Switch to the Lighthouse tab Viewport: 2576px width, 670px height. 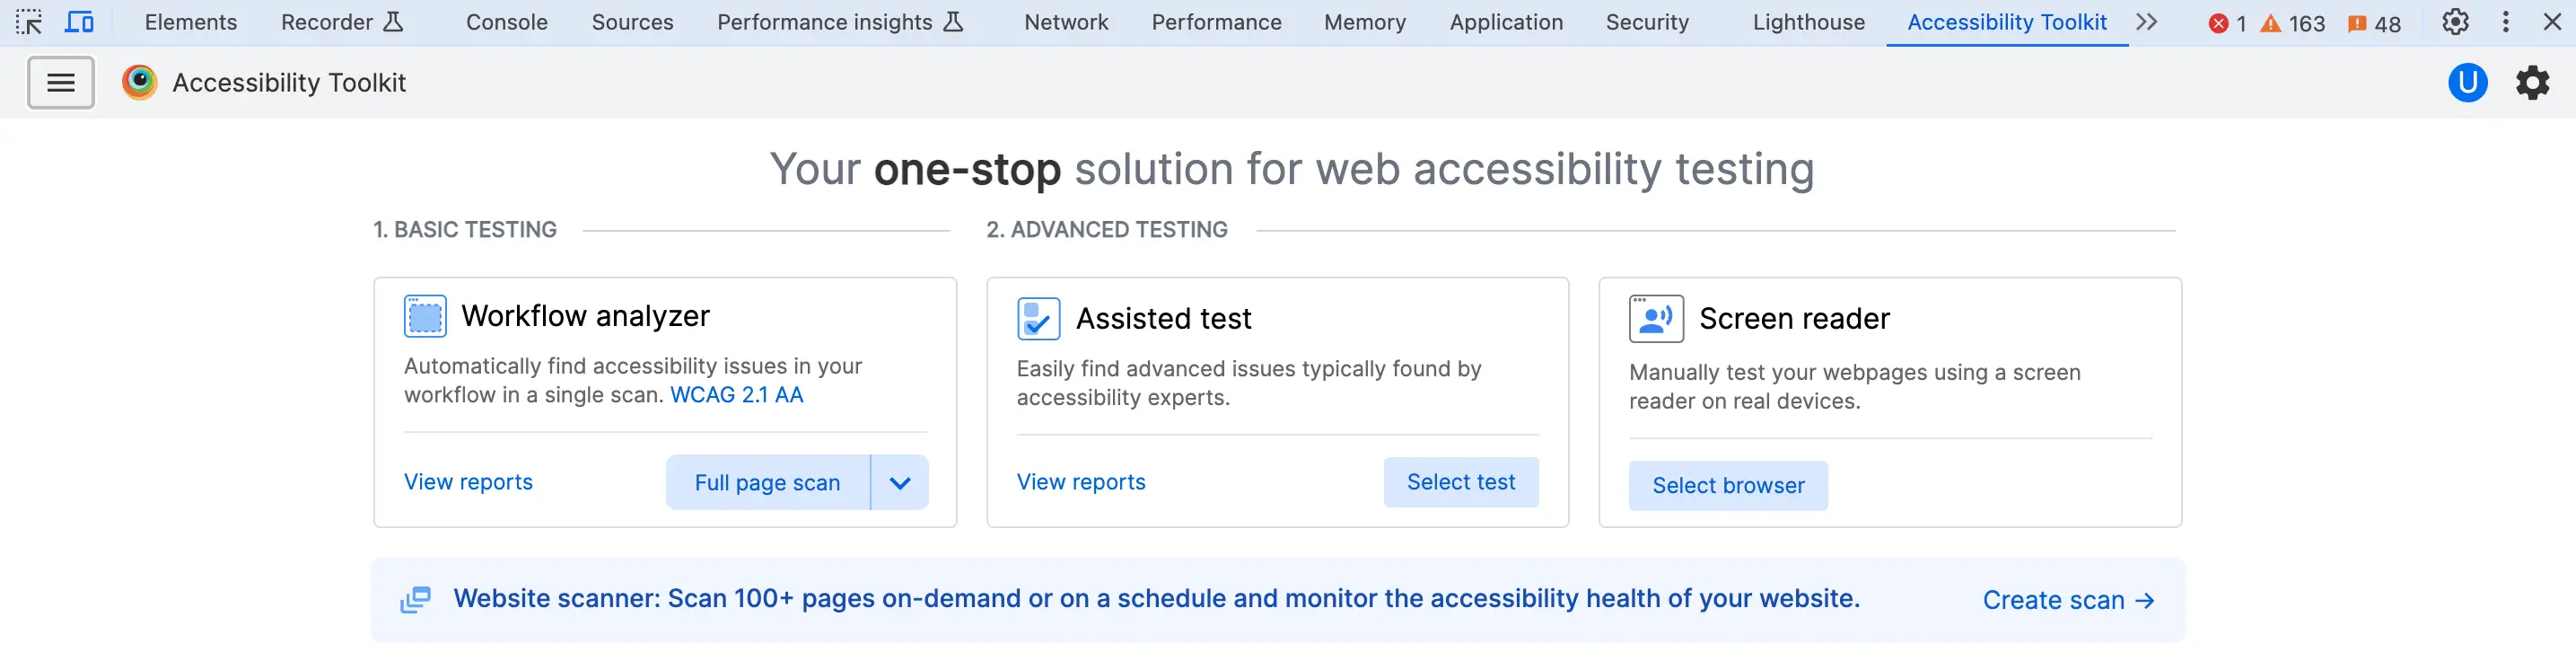(x=1808, y=22)
